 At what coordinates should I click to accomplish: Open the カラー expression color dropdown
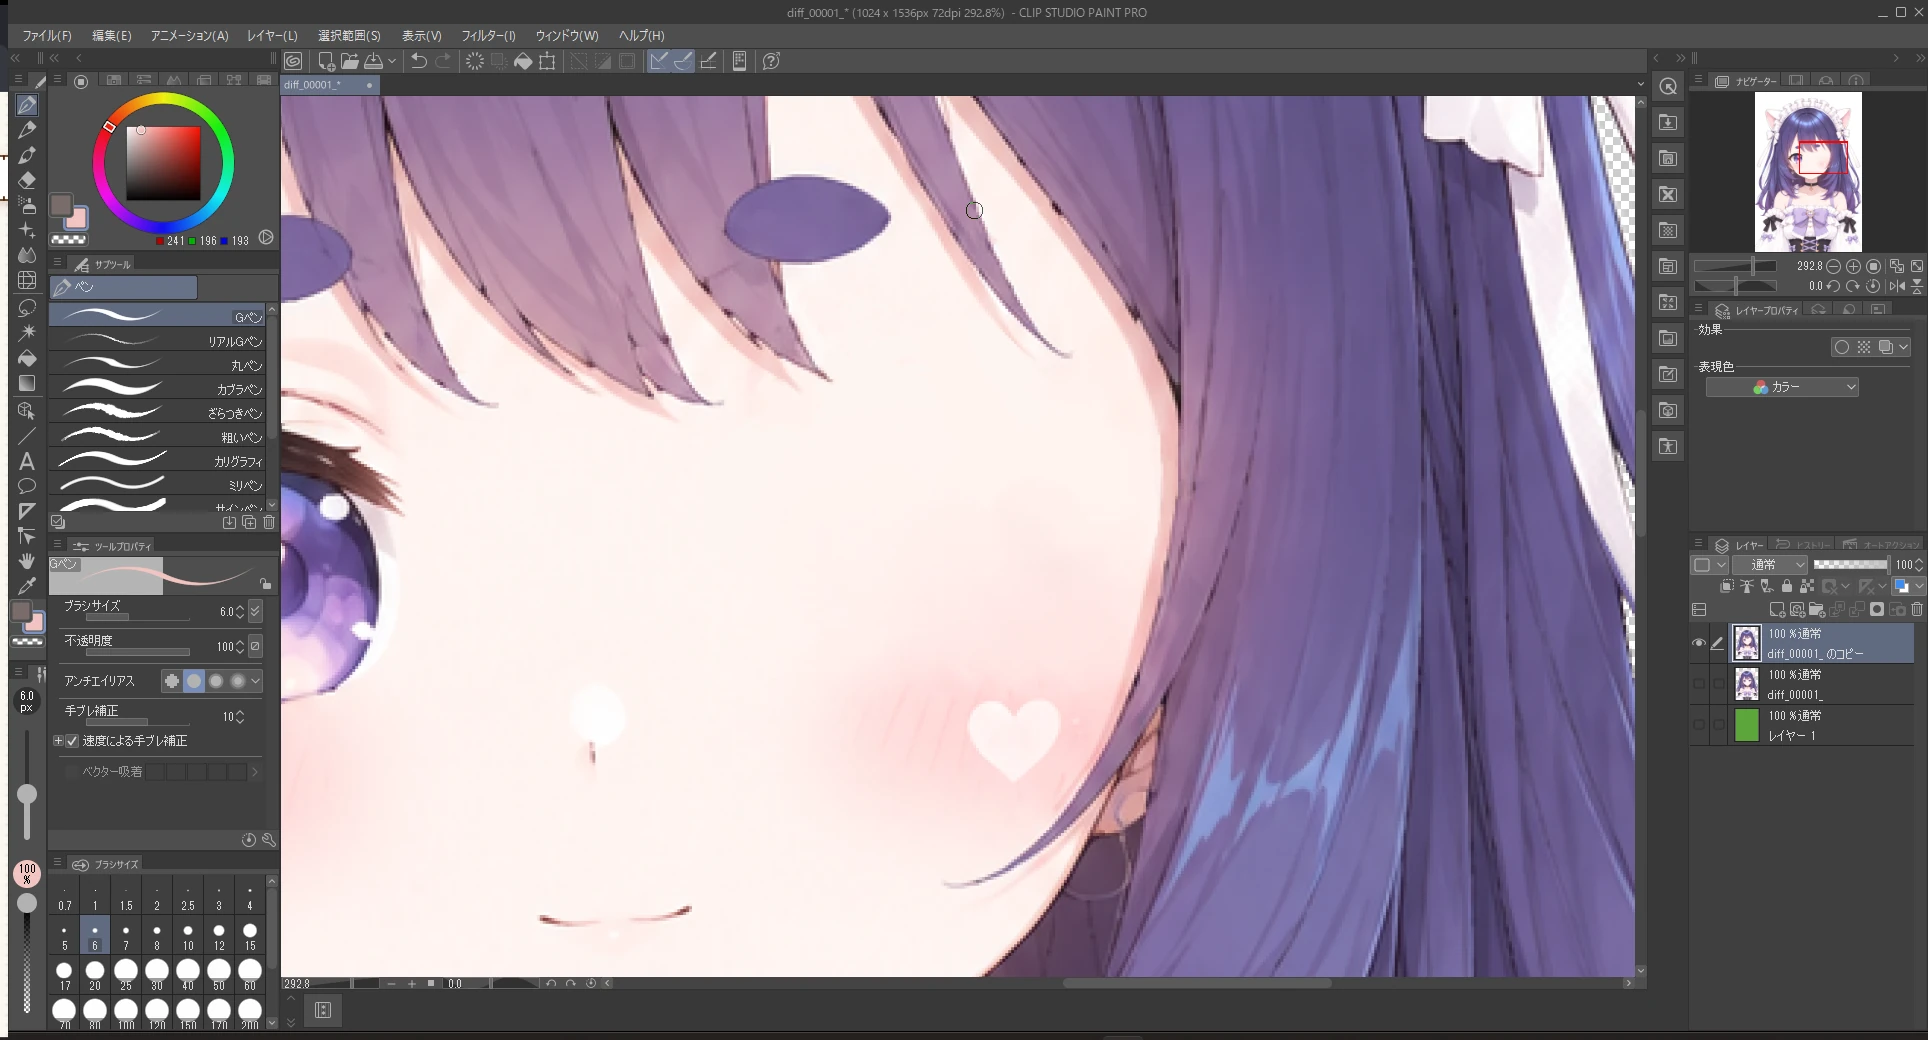1782,387
